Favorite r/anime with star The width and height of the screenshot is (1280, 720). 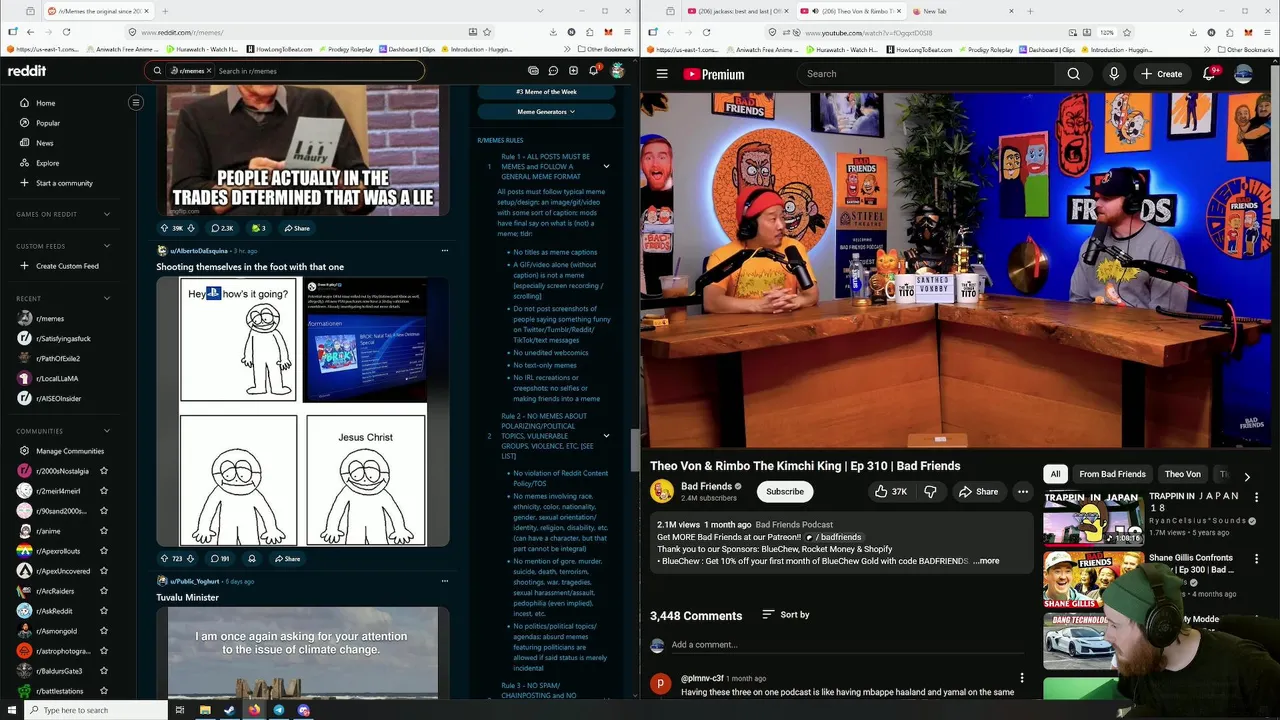click(x=104, y=531)
